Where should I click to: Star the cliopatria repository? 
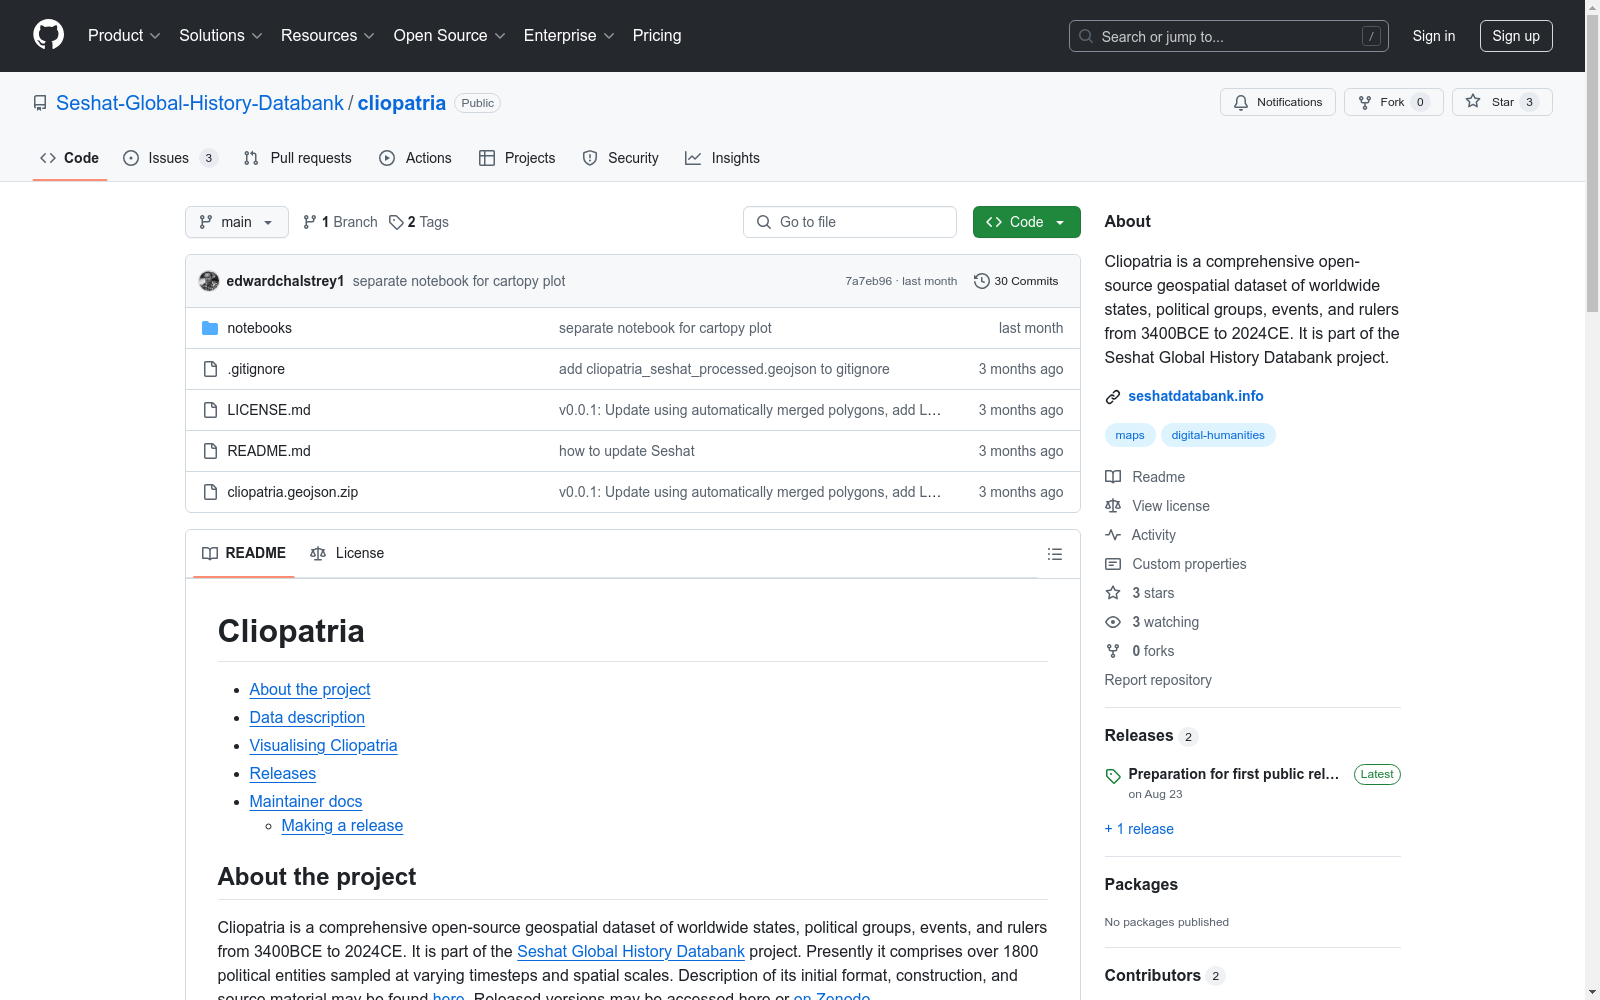pos(1502,102)
